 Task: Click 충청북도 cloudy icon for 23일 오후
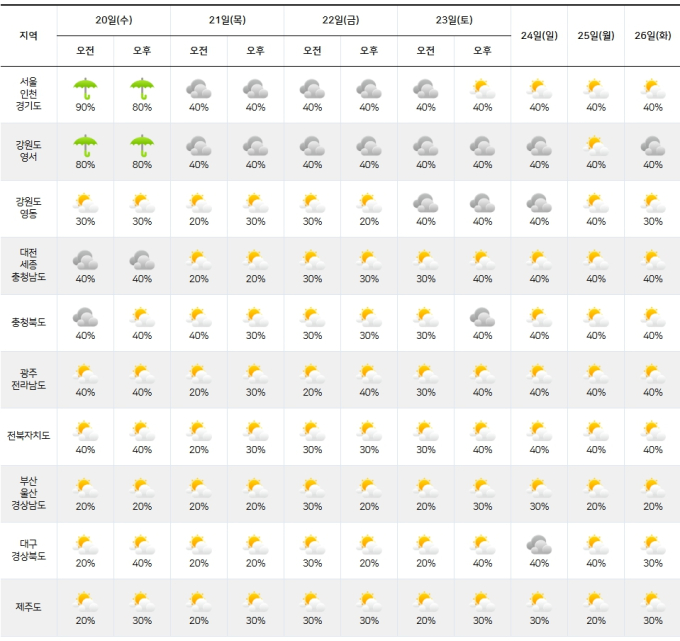[483, 317]
